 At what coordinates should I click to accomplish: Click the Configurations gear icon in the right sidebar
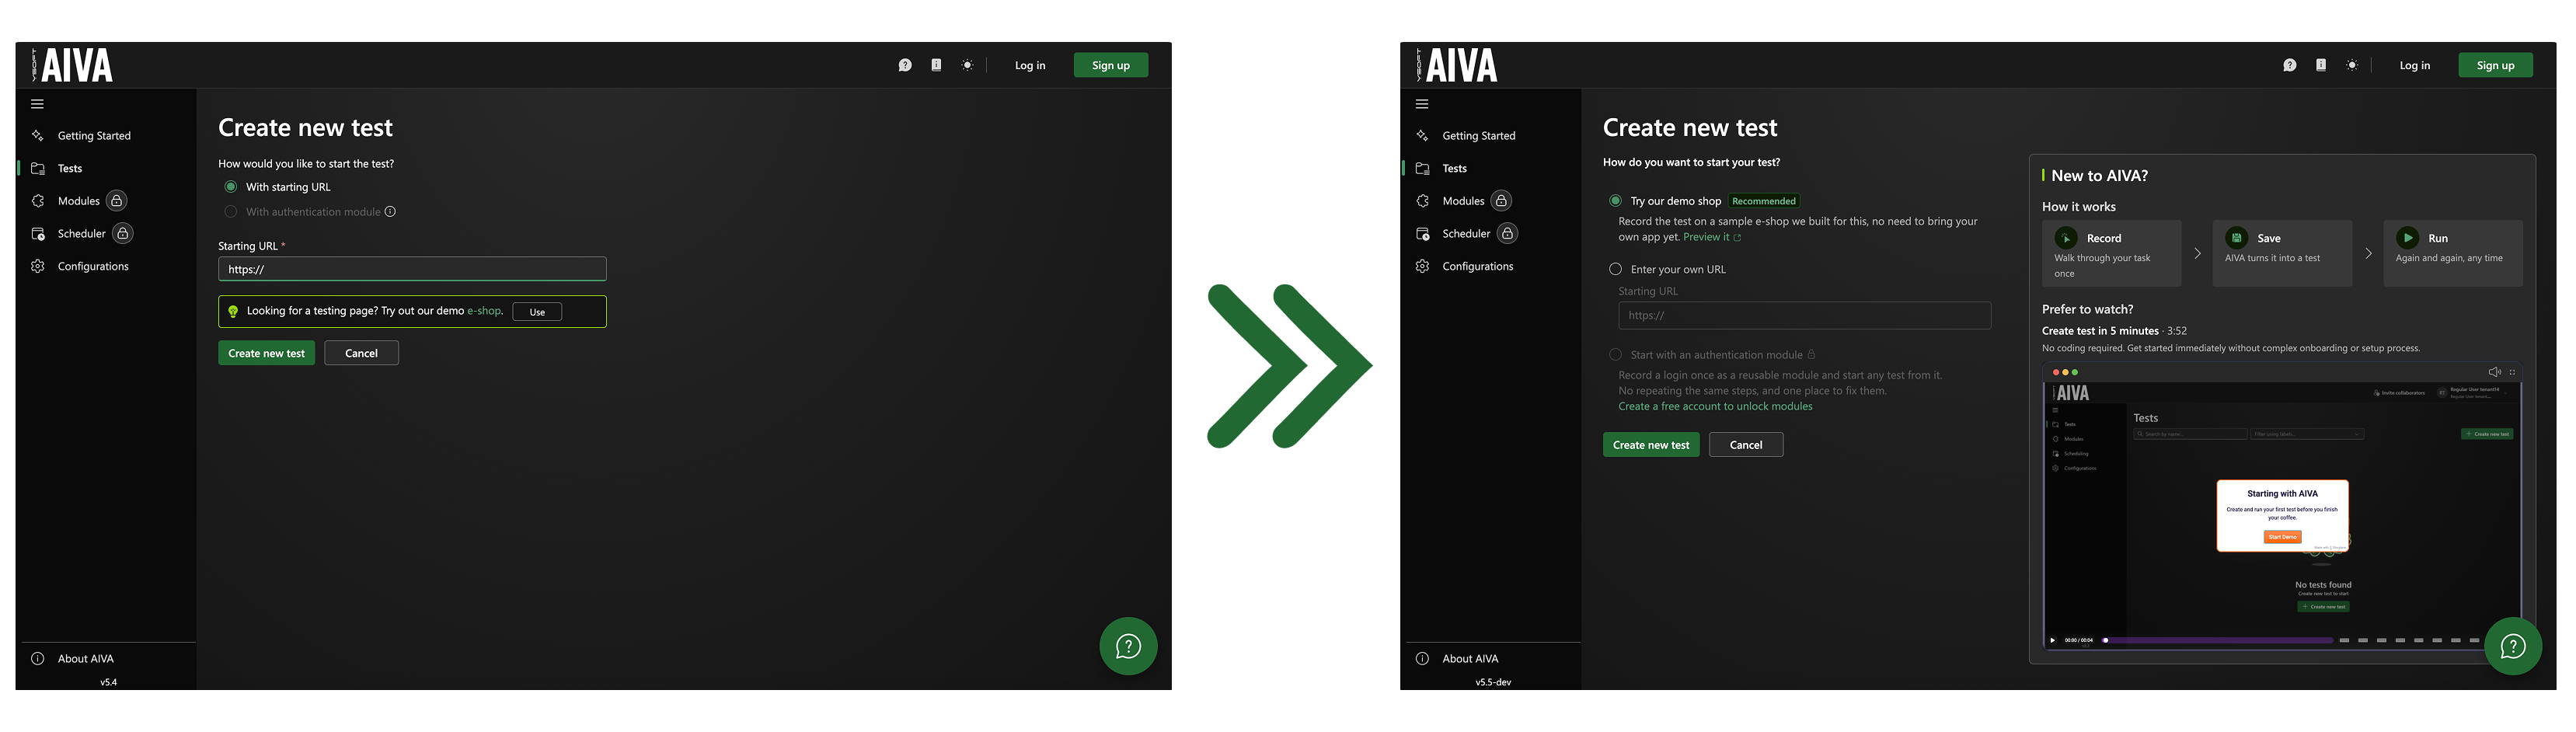[1422, 266]
